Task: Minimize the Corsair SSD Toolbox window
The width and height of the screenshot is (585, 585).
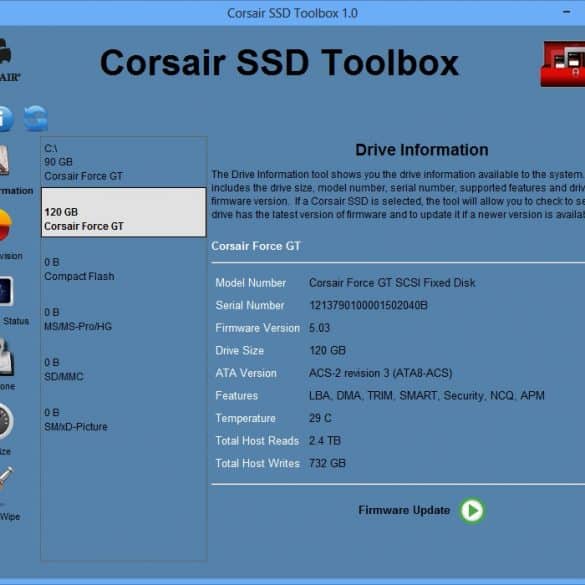Action: [x=566, y=12]
